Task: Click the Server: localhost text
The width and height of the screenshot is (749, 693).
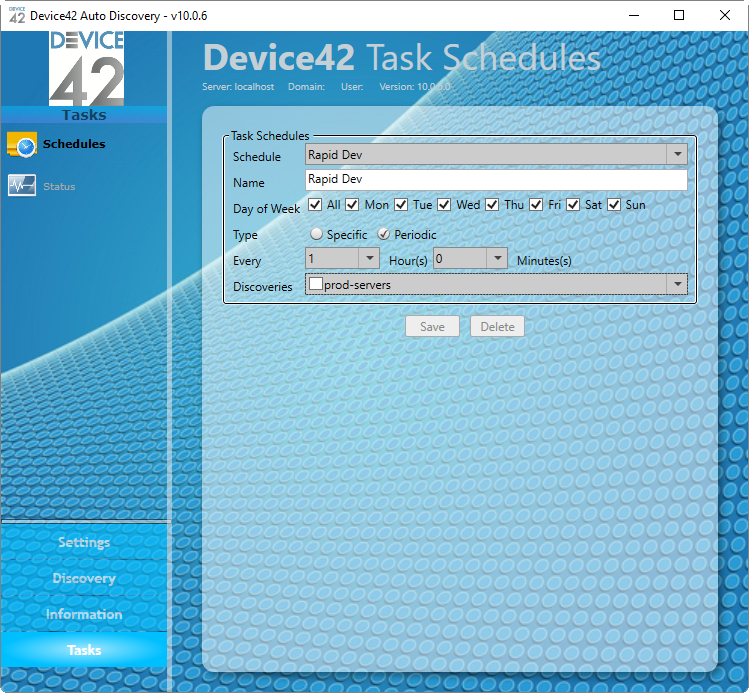Action: [x=238, y=87]
